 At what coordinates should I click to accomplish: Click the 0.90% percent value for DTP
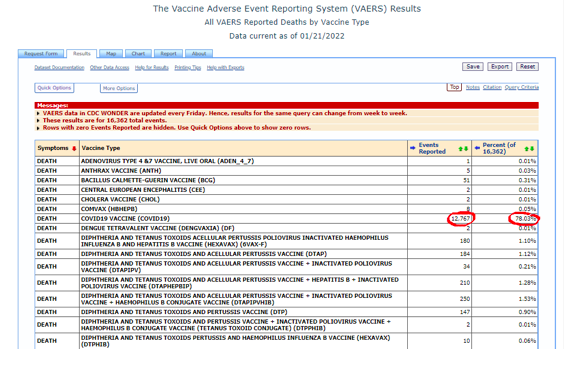coord(527,312)
